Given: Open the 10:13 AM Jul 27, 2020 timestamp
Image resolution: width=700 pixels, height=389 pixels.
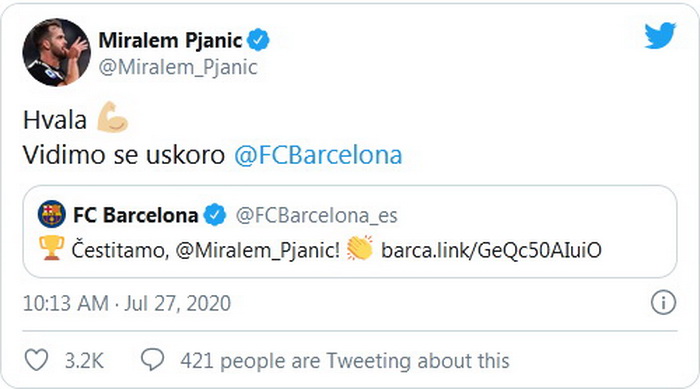Looking at the screenshot, I should [x=127, y=303].
